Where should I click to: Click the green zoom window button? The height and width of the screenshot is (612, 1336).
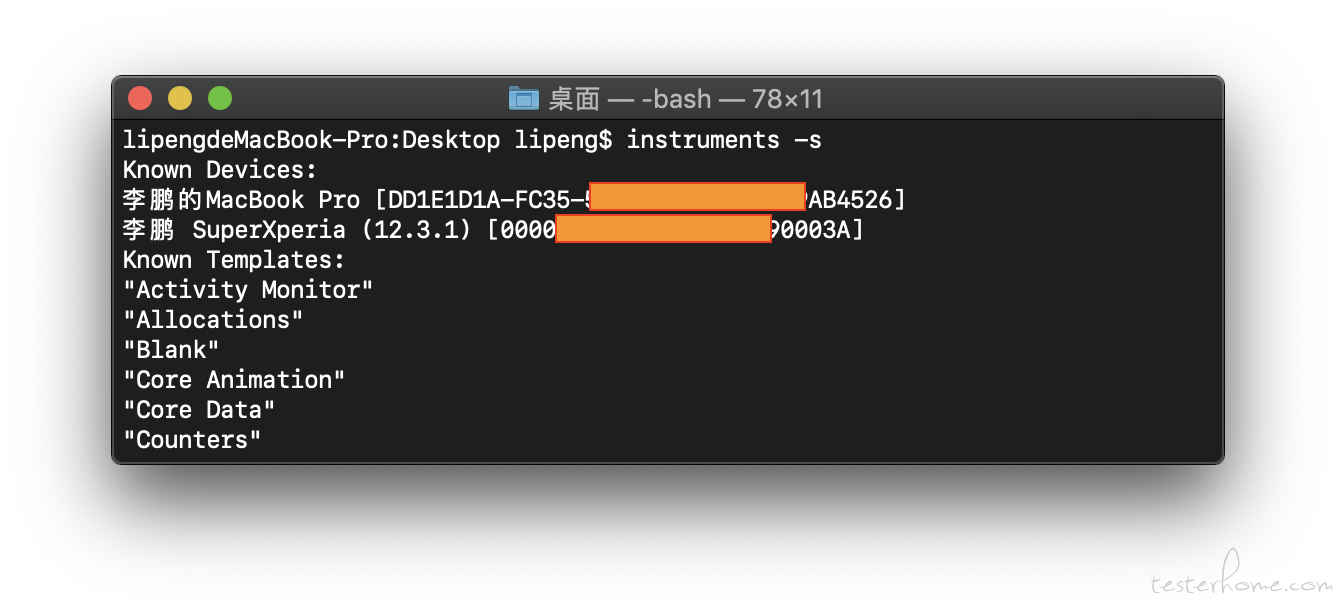tap(220, 98)
